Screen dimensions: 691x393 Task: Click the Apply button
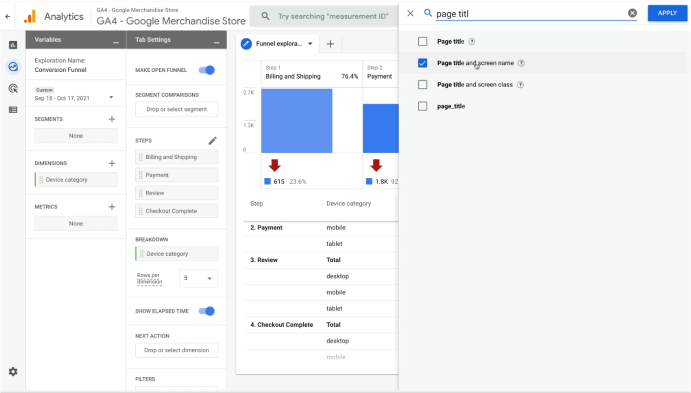(667, 13)
